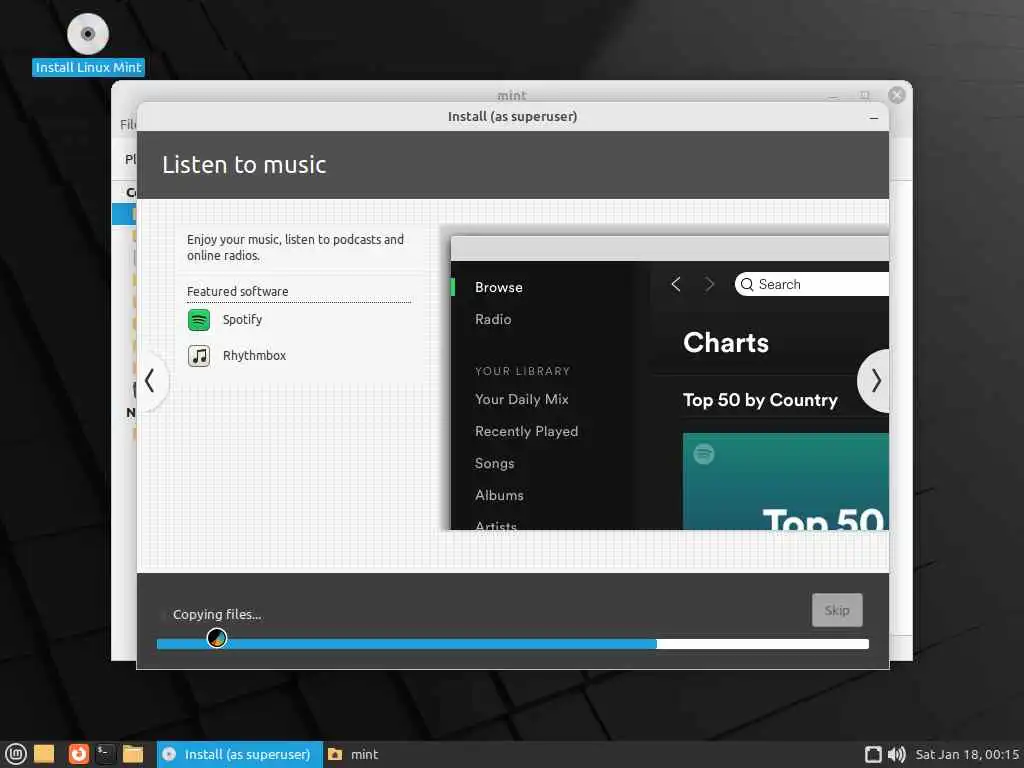1024x768 pixels.
Task: Click Your Daily Mix in preview
Action: click(522, 399)
